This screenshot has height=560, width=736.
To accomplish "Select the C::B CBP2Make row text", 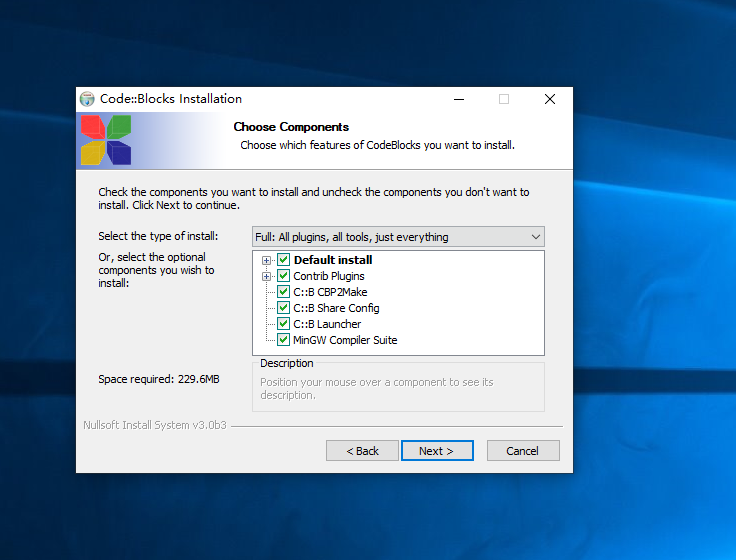I will (330, 292).
